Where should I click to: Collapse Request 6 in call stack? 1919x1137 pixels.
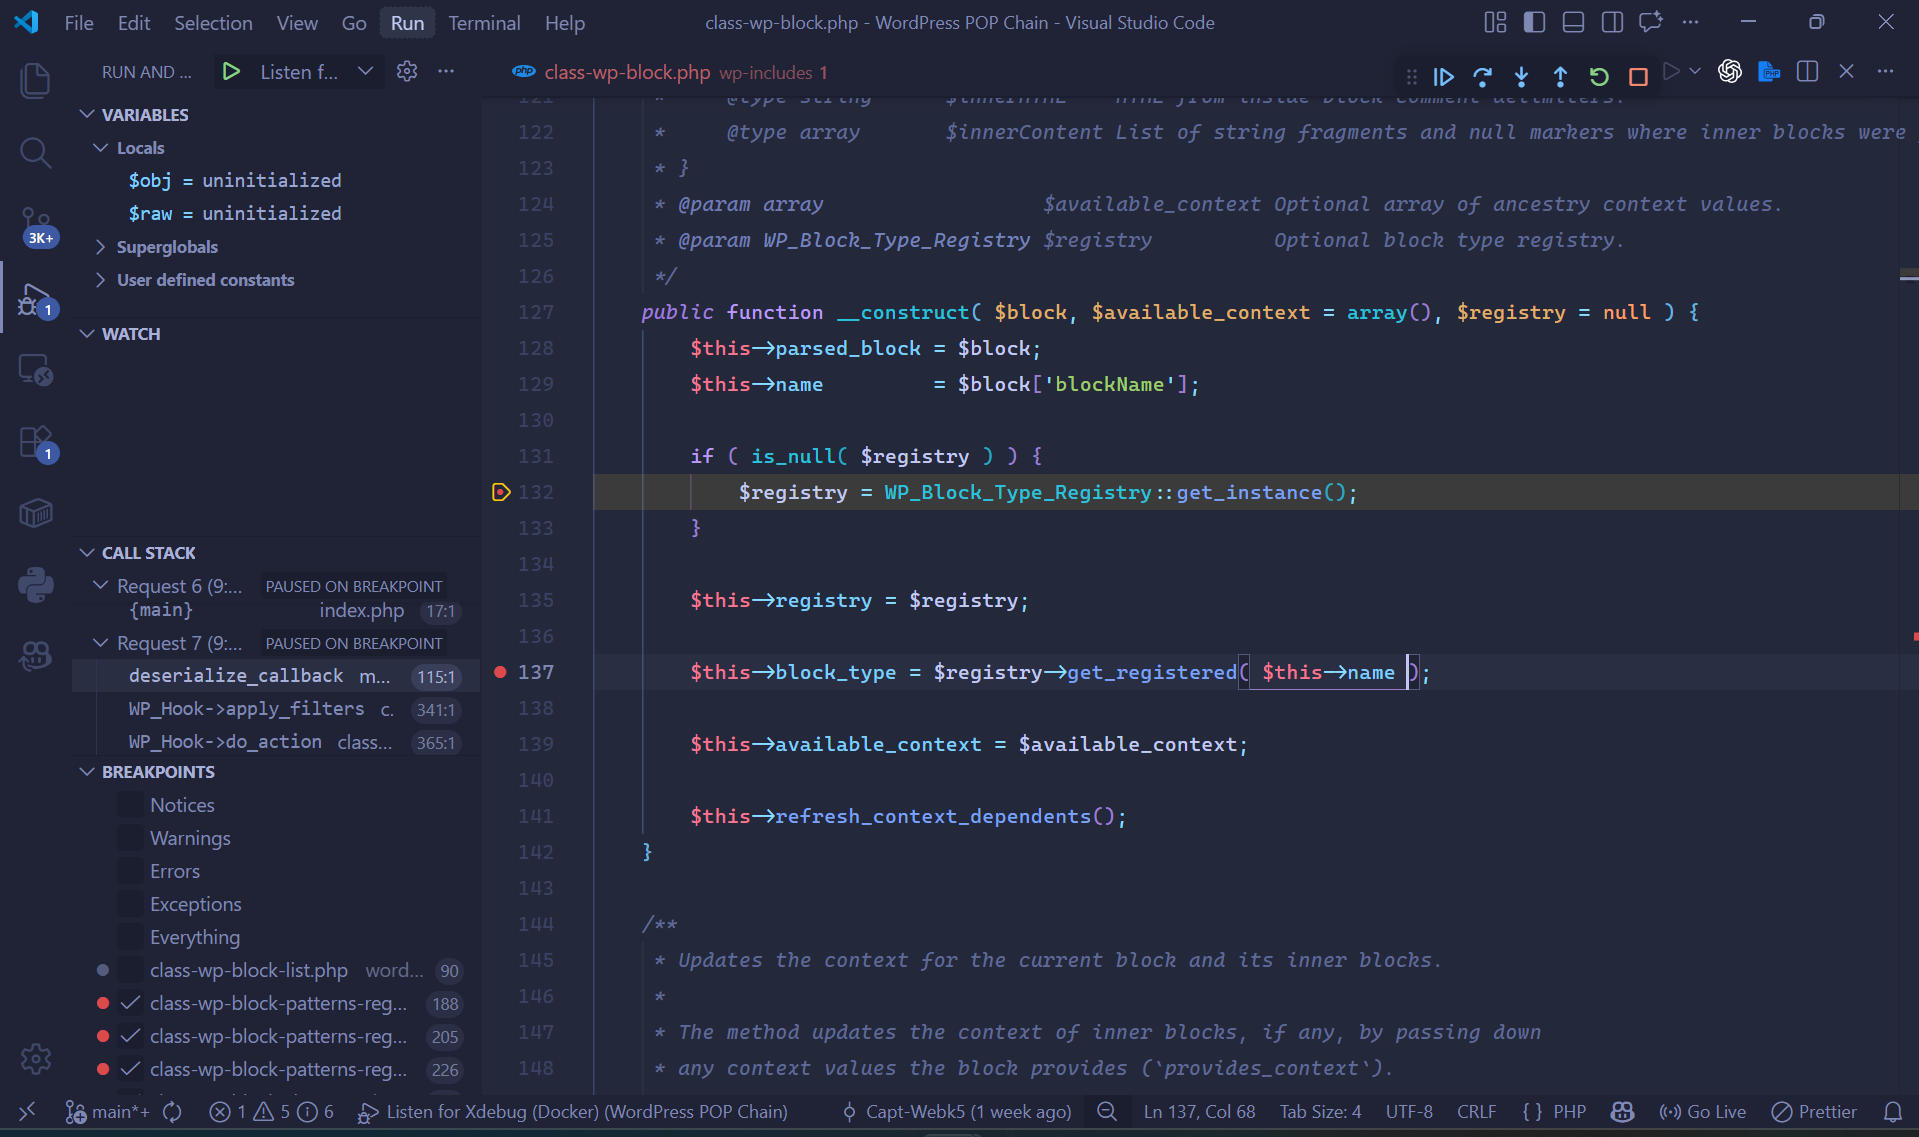click(x=101, y=586)
